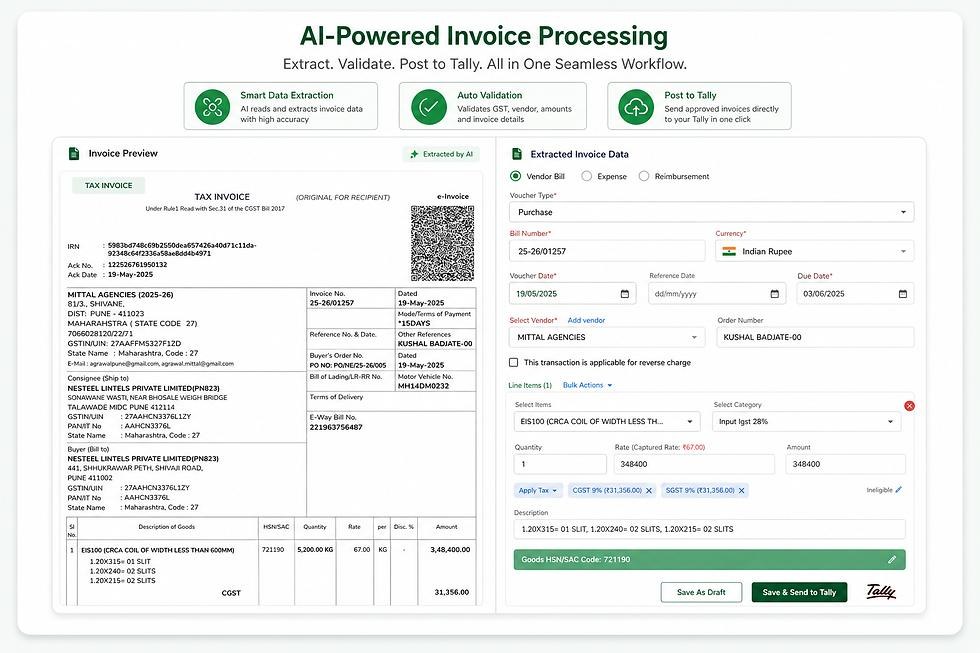The image size is (980, 653).
Task: Click the Amount input field
Action: click(845, 464)
